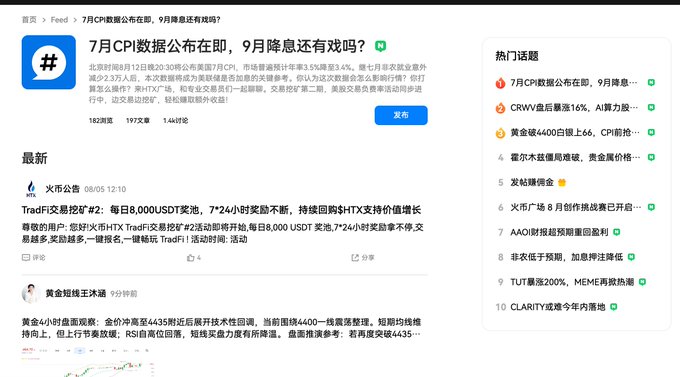680x377 pixels.
Task: Open the 黄金短线王沐涵 author name
Action: (x=76, y=294)
